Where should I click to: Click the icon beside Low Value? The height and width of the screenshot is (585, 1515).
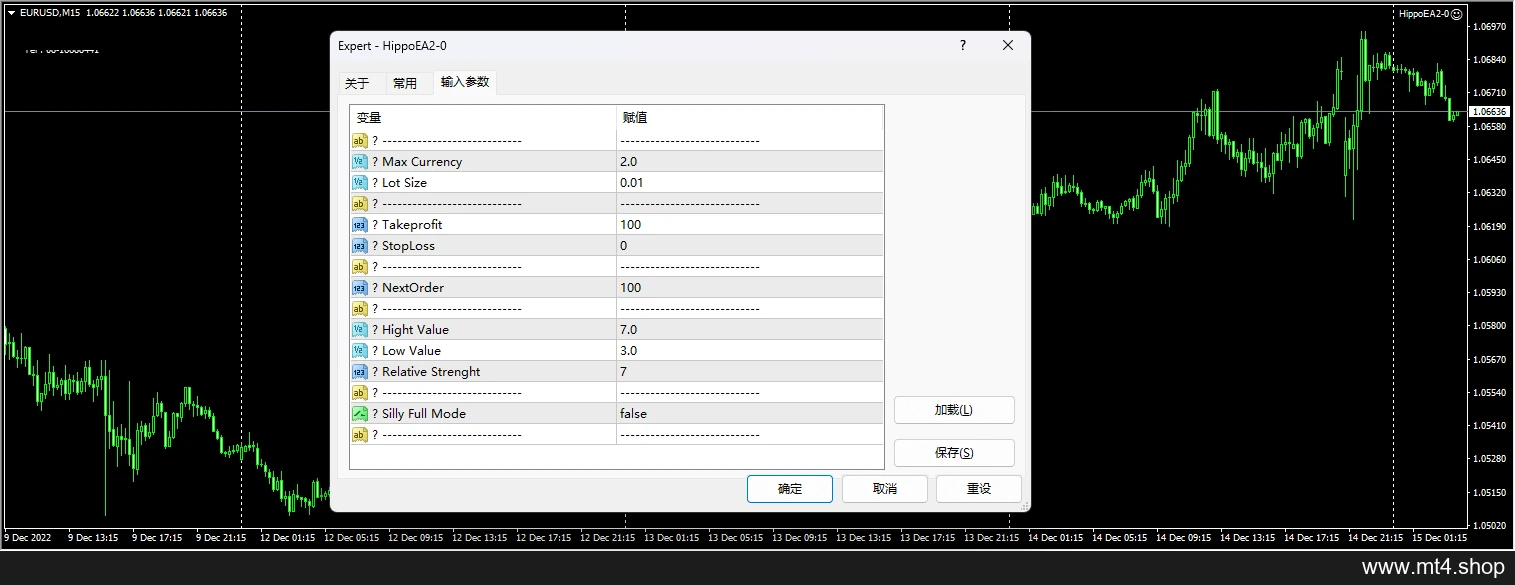click(x=360, y=351)
